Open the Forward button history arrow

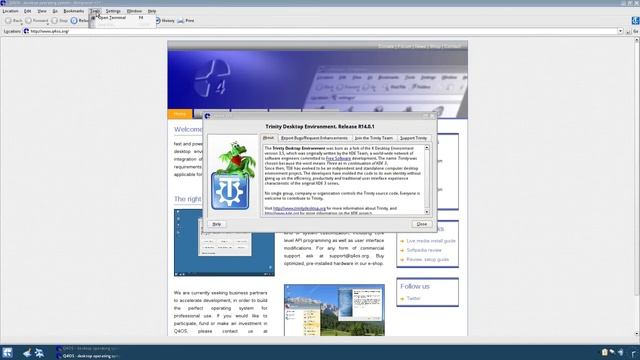pyautogui.click(x=48, y=23)
